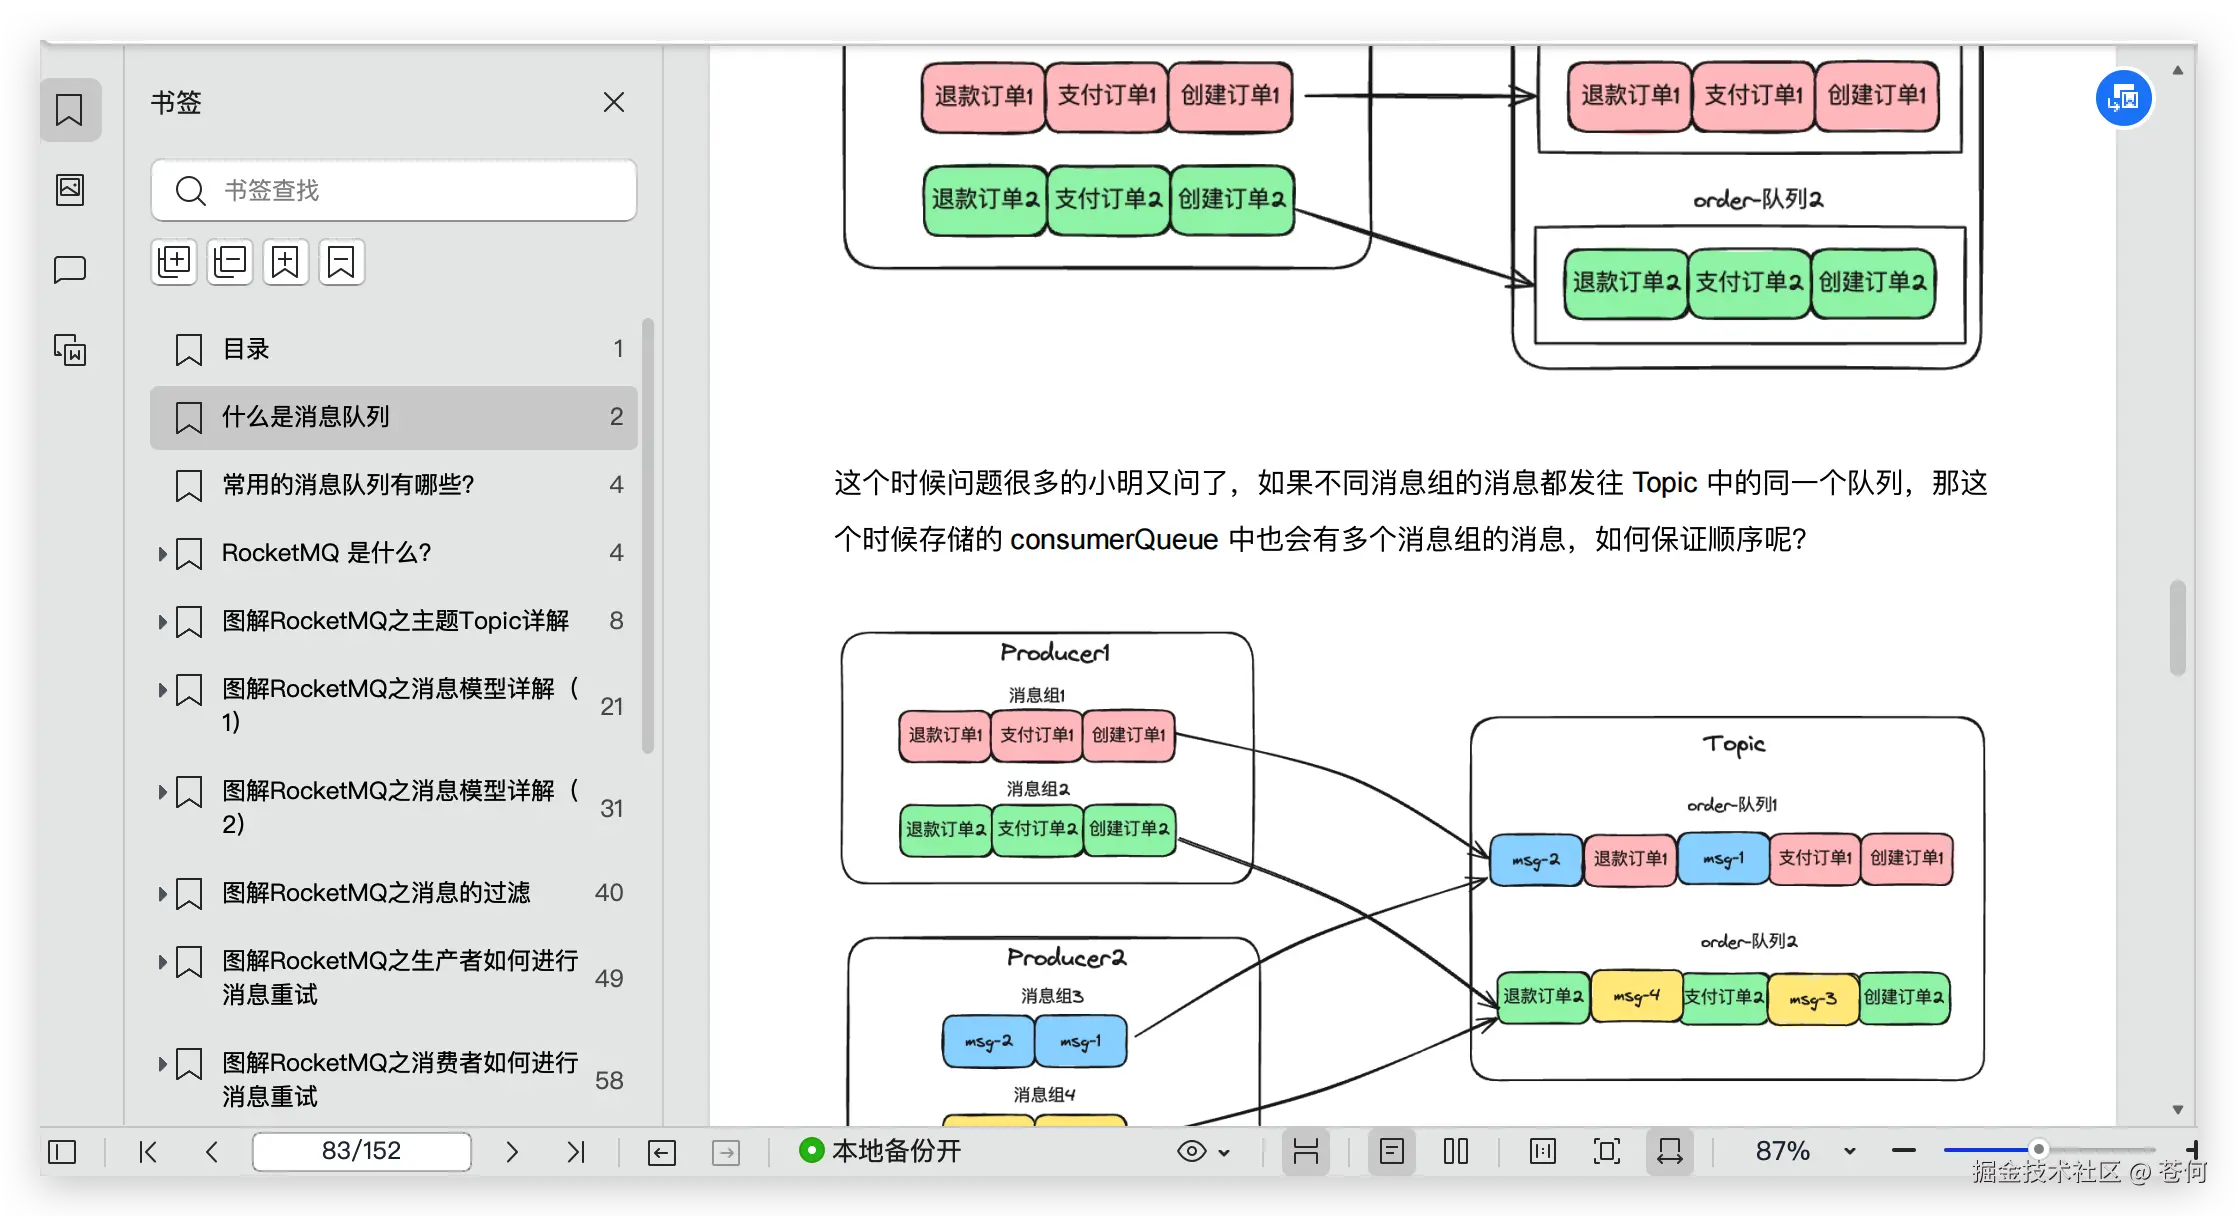Click the zoom slider handle
The image size is (2238, 1216).
coord(2040,1150)
